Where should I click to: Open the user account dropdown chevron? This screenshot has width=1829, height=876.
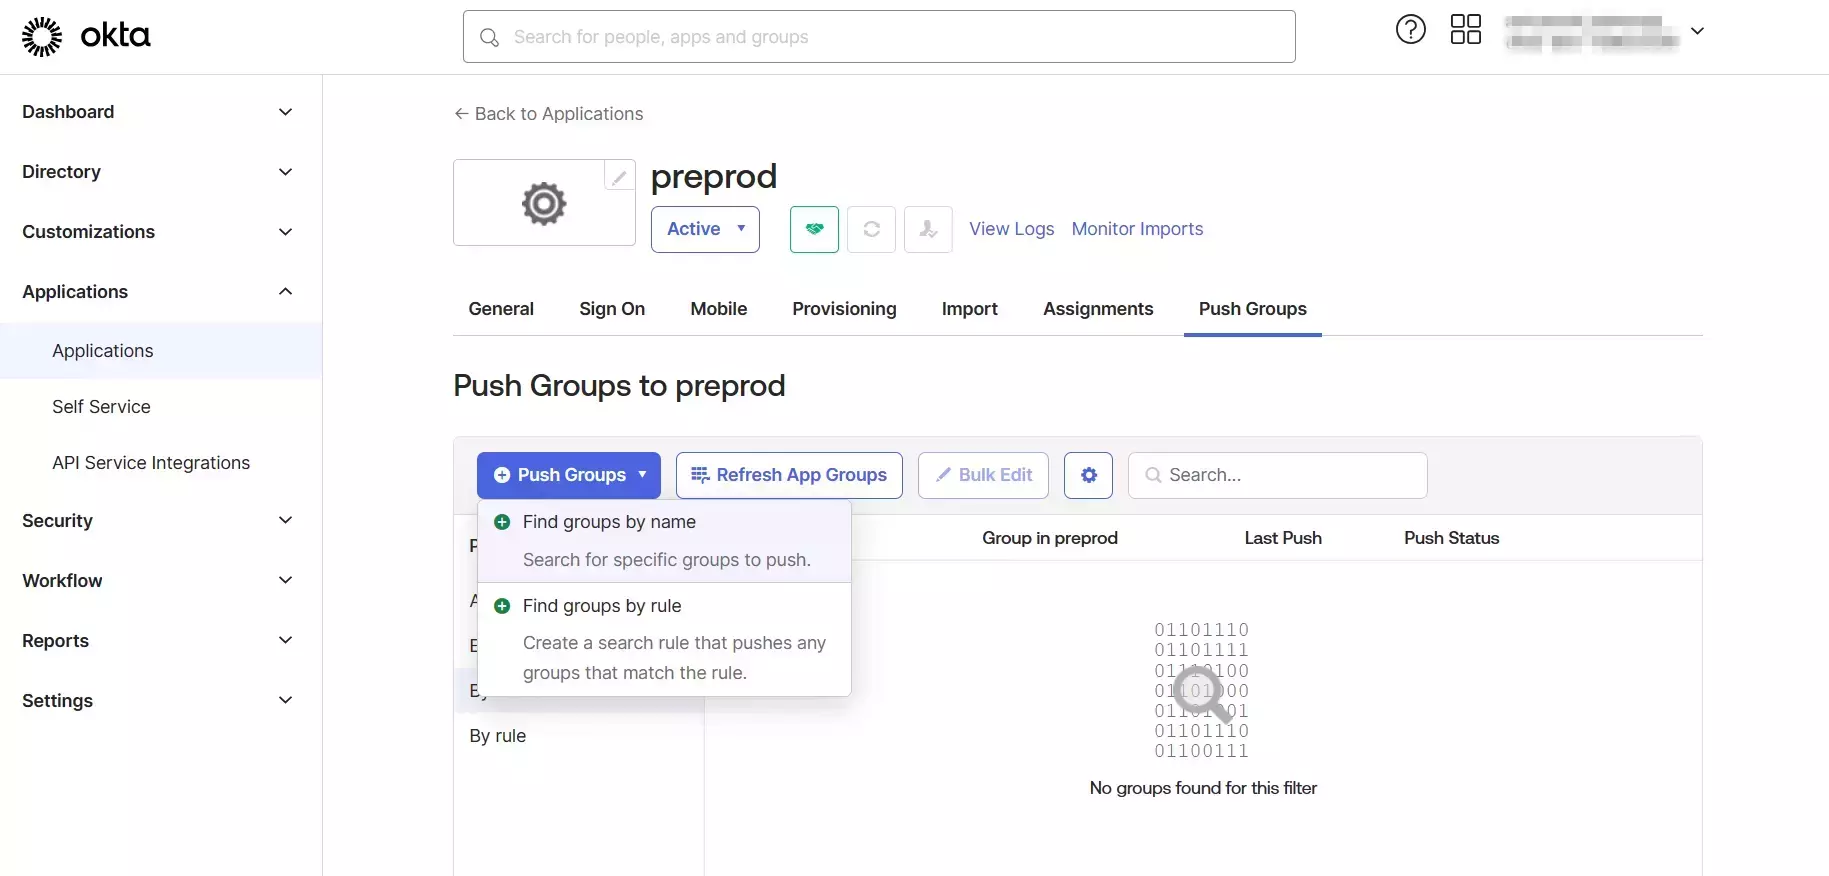(x=1697, y=31)
